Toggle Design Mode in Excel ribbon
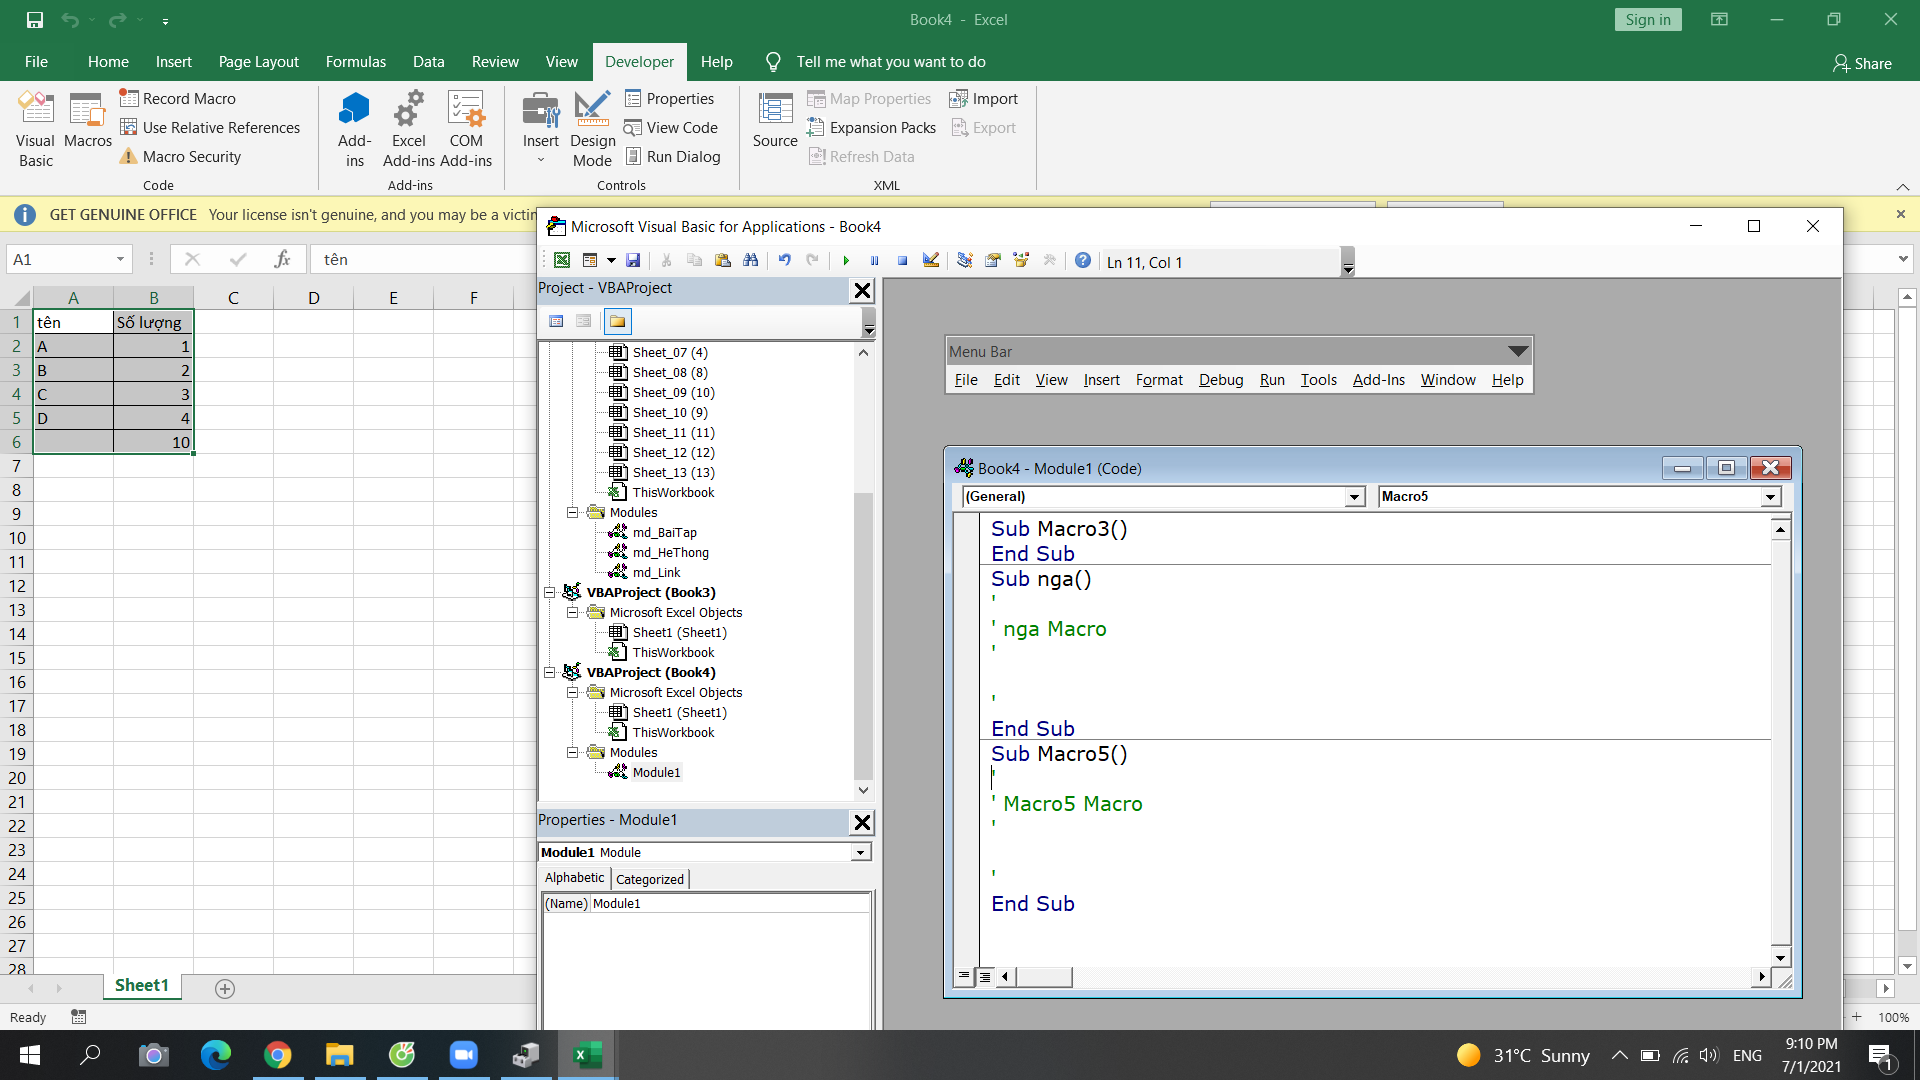Image resolution: width=1920 pixels, height=1080 pixels. 592,130
